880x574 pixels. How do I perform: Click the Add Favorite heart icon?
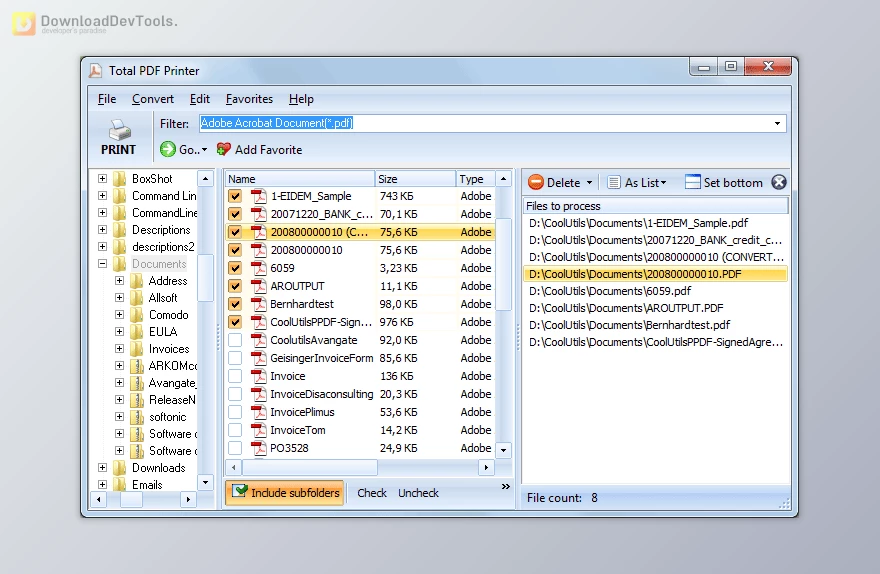(x=223, y=149)
